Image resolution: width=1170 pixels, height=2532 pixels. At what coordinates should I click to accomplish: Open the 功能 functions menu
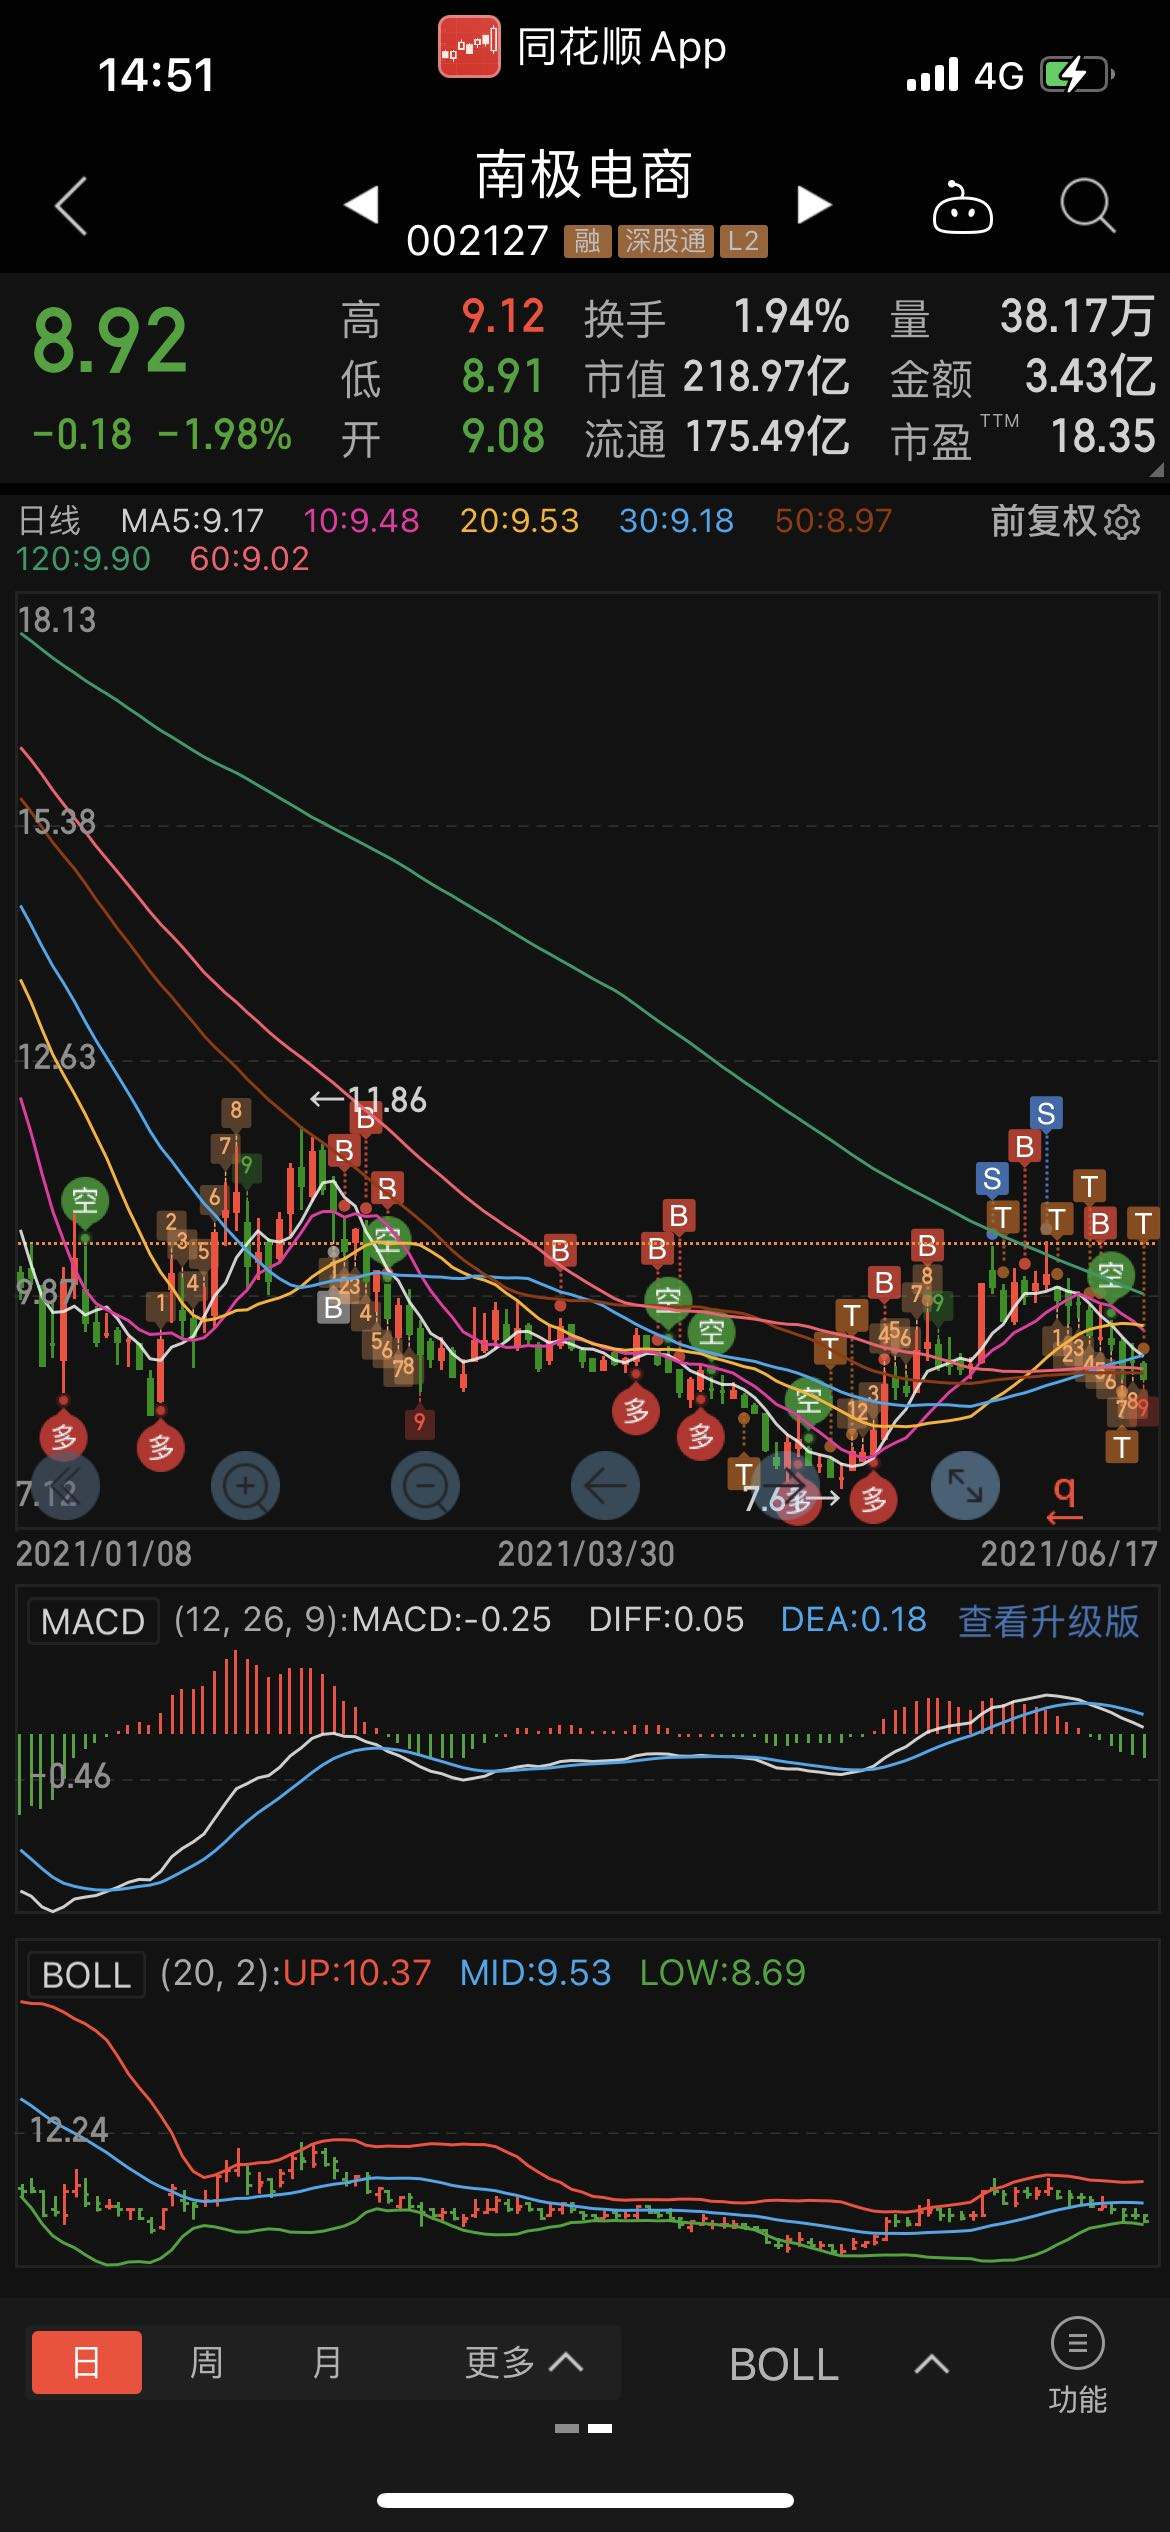(x=1077, y=2366)
